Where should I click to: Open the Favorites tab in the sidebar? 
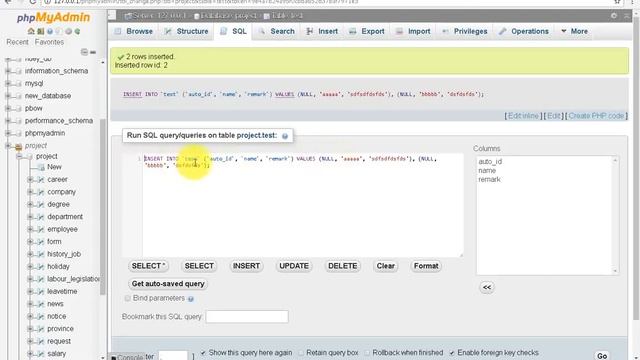(x=49, y=42)
